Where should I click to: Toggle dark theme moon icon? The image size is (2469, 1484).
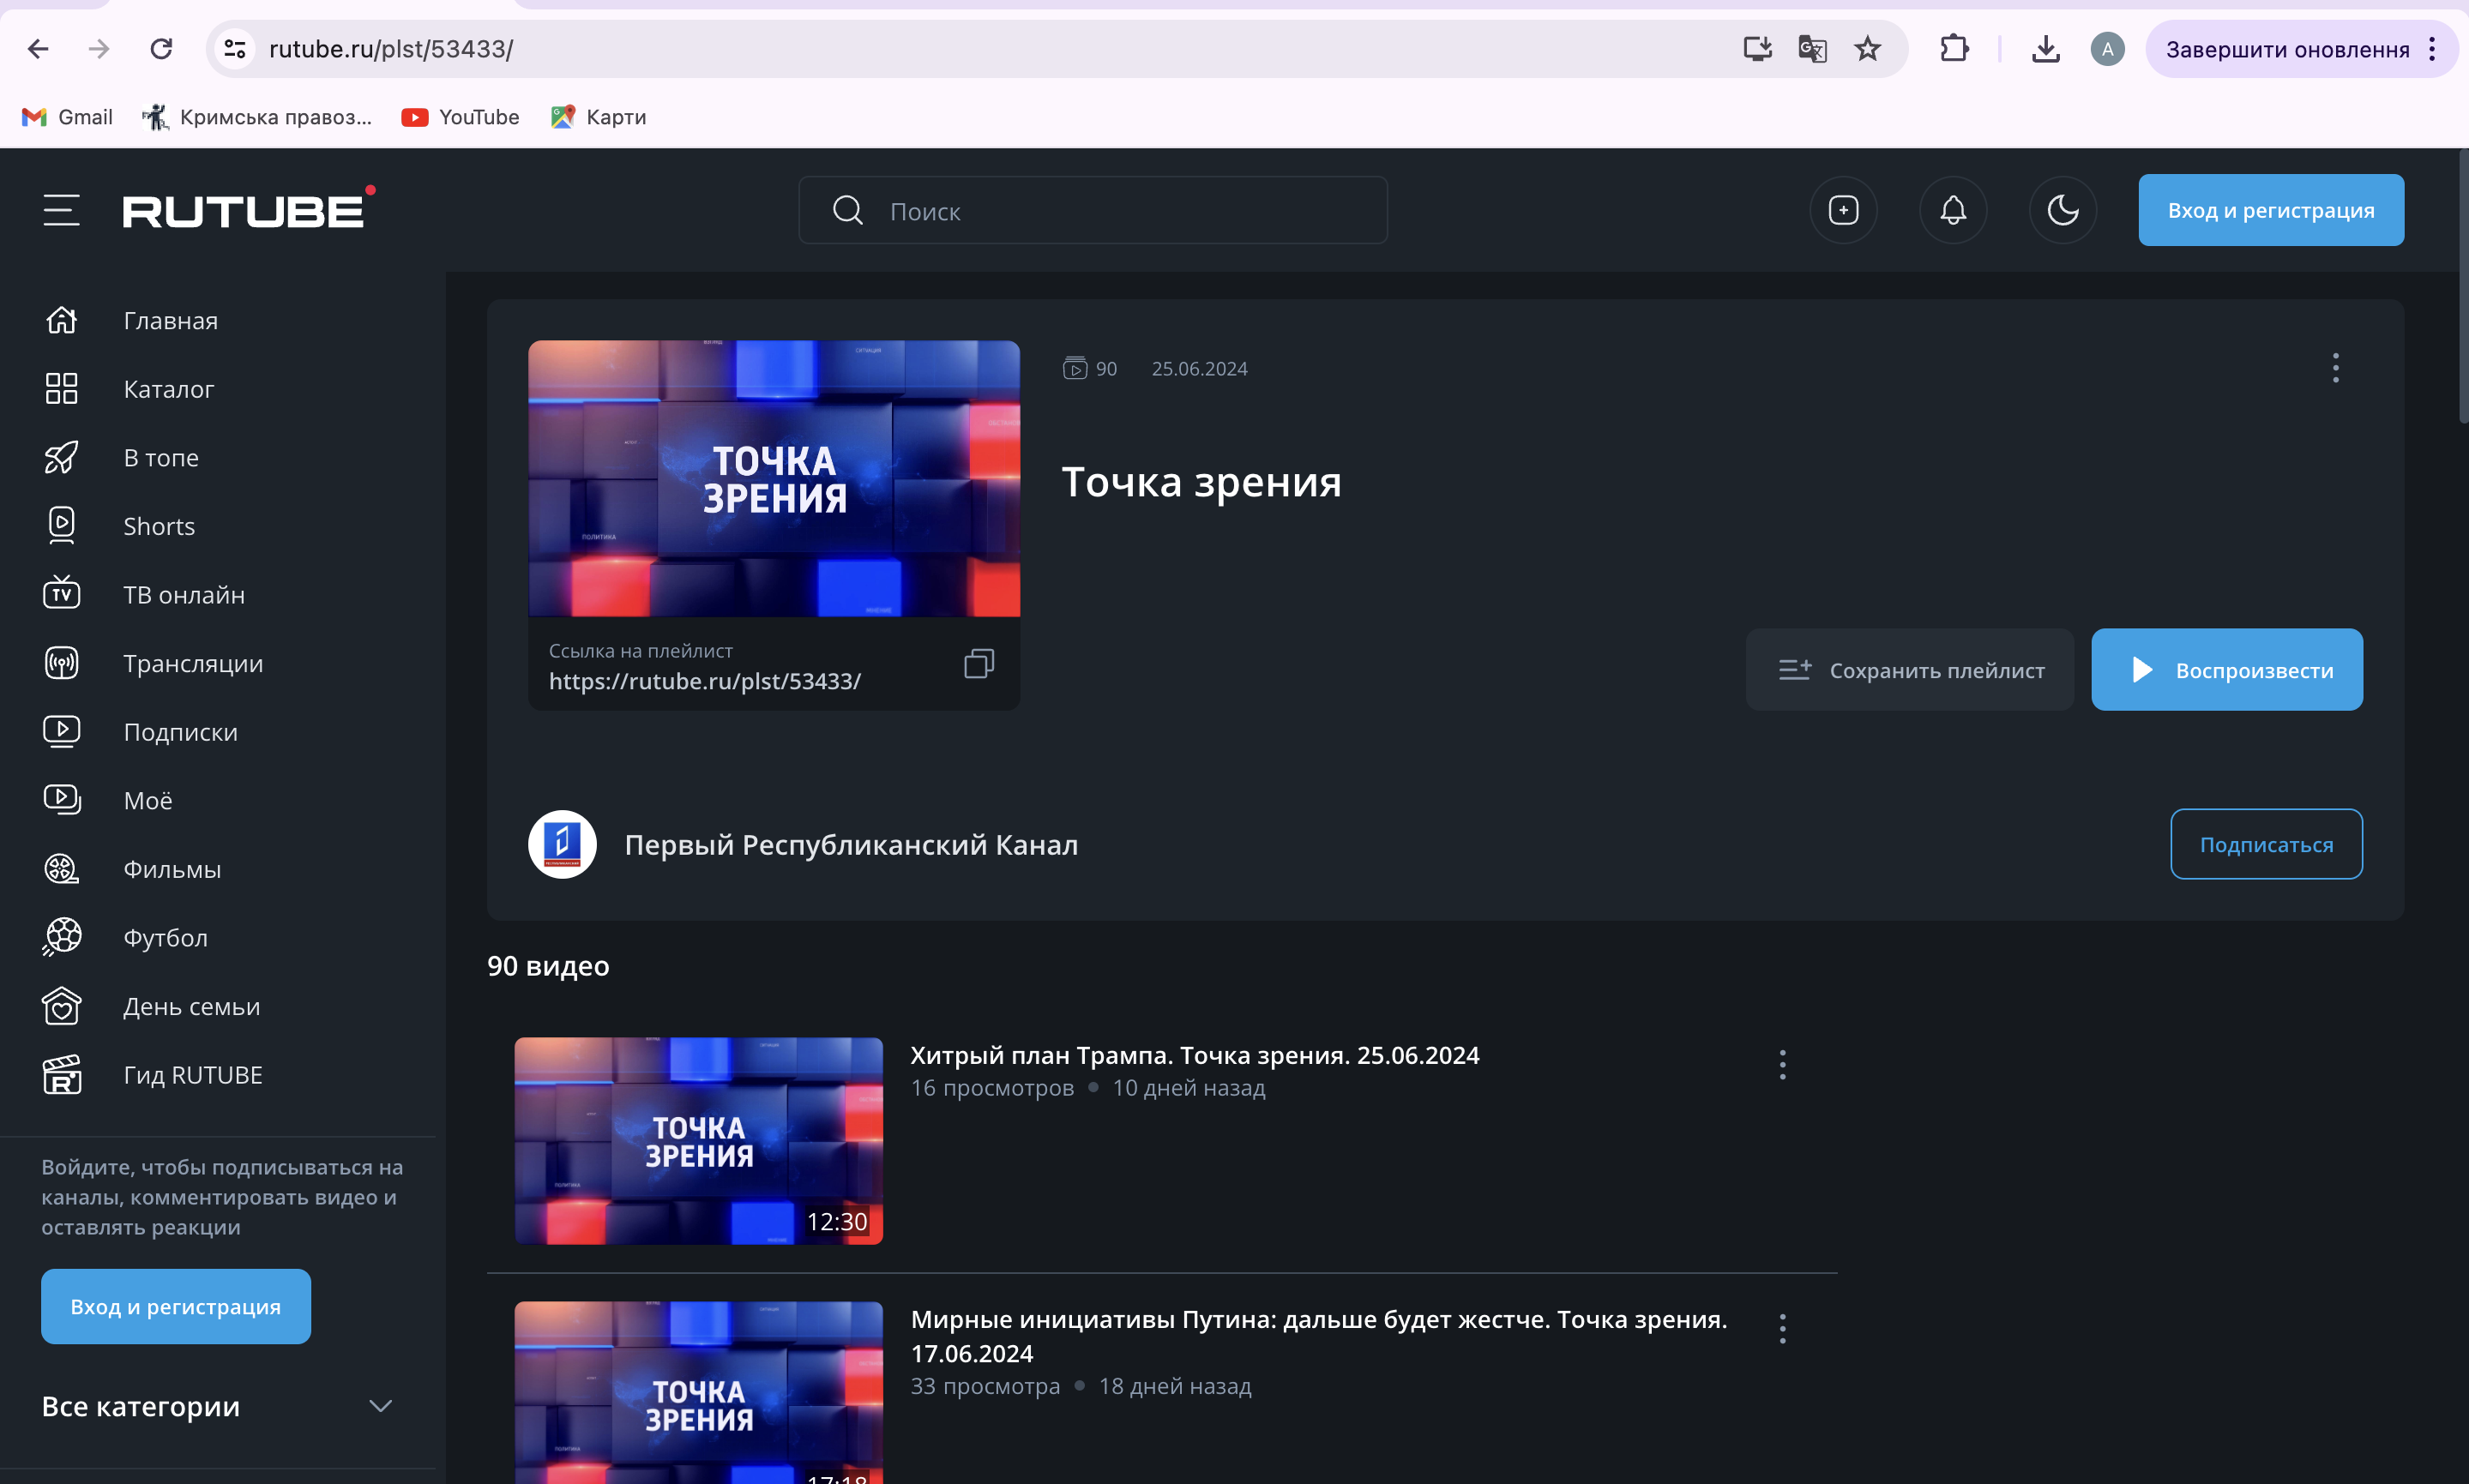pos(2062,210)
